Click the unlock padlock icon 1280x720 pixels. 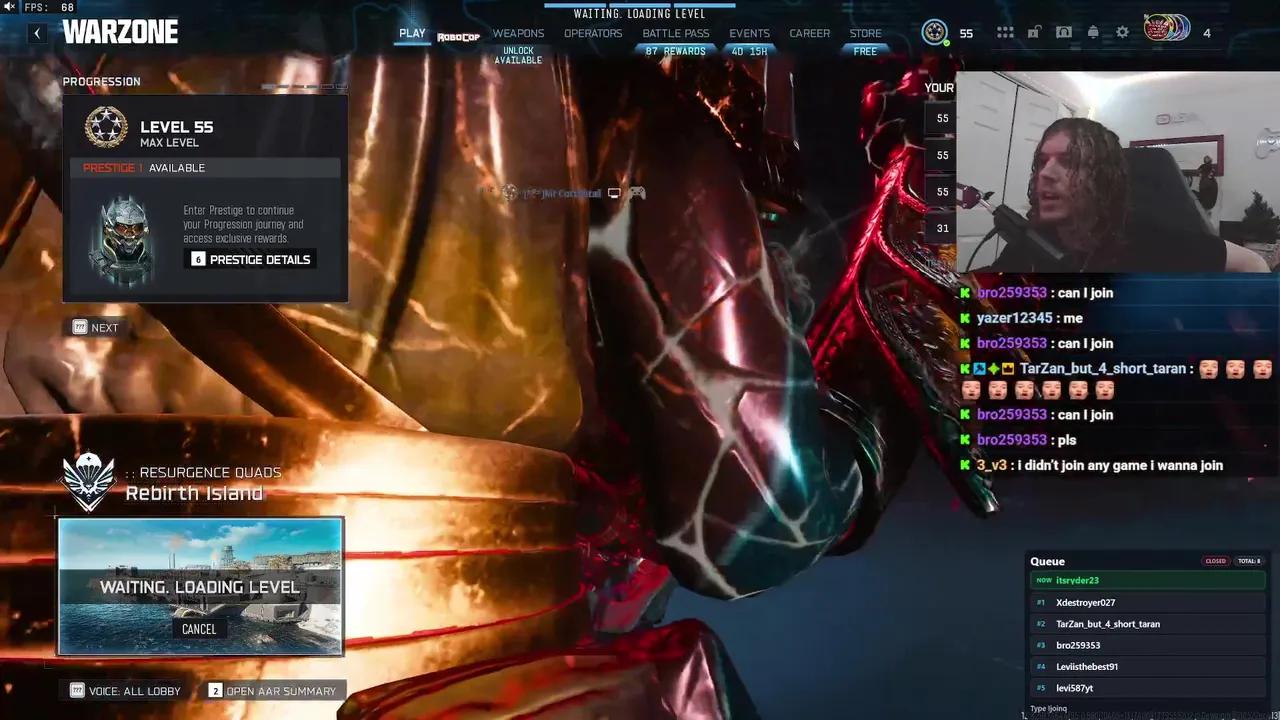click(1034, 33)
